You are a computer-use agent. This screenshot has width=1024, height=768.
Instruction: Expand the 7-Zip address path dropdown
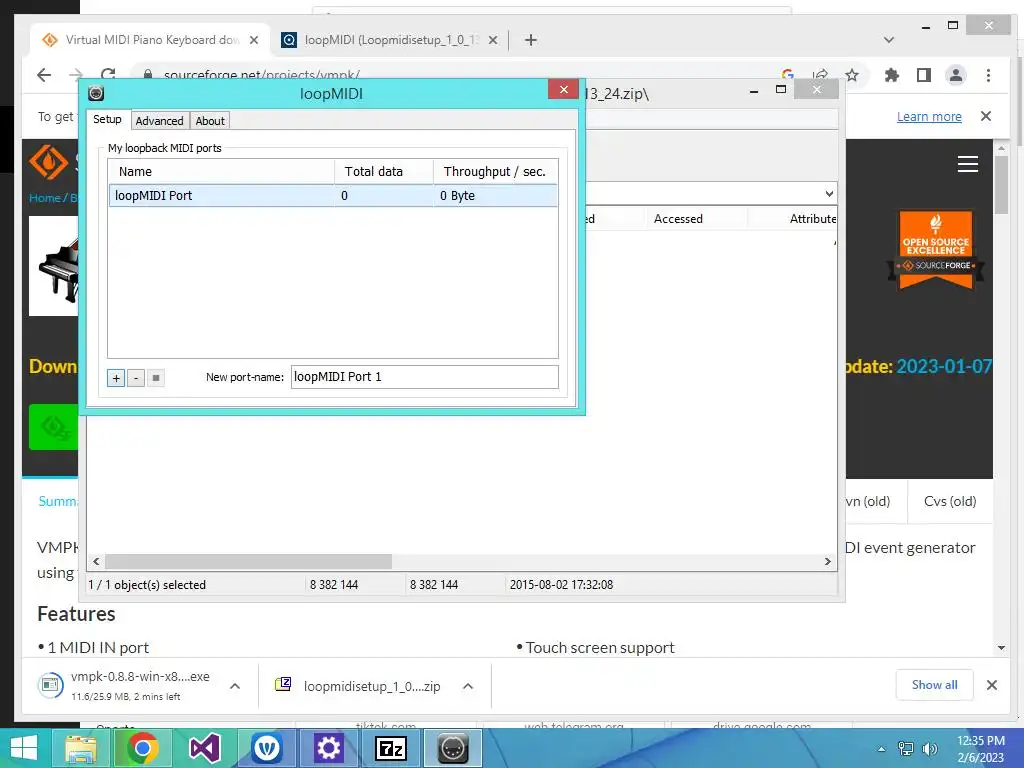coord(829,193)
